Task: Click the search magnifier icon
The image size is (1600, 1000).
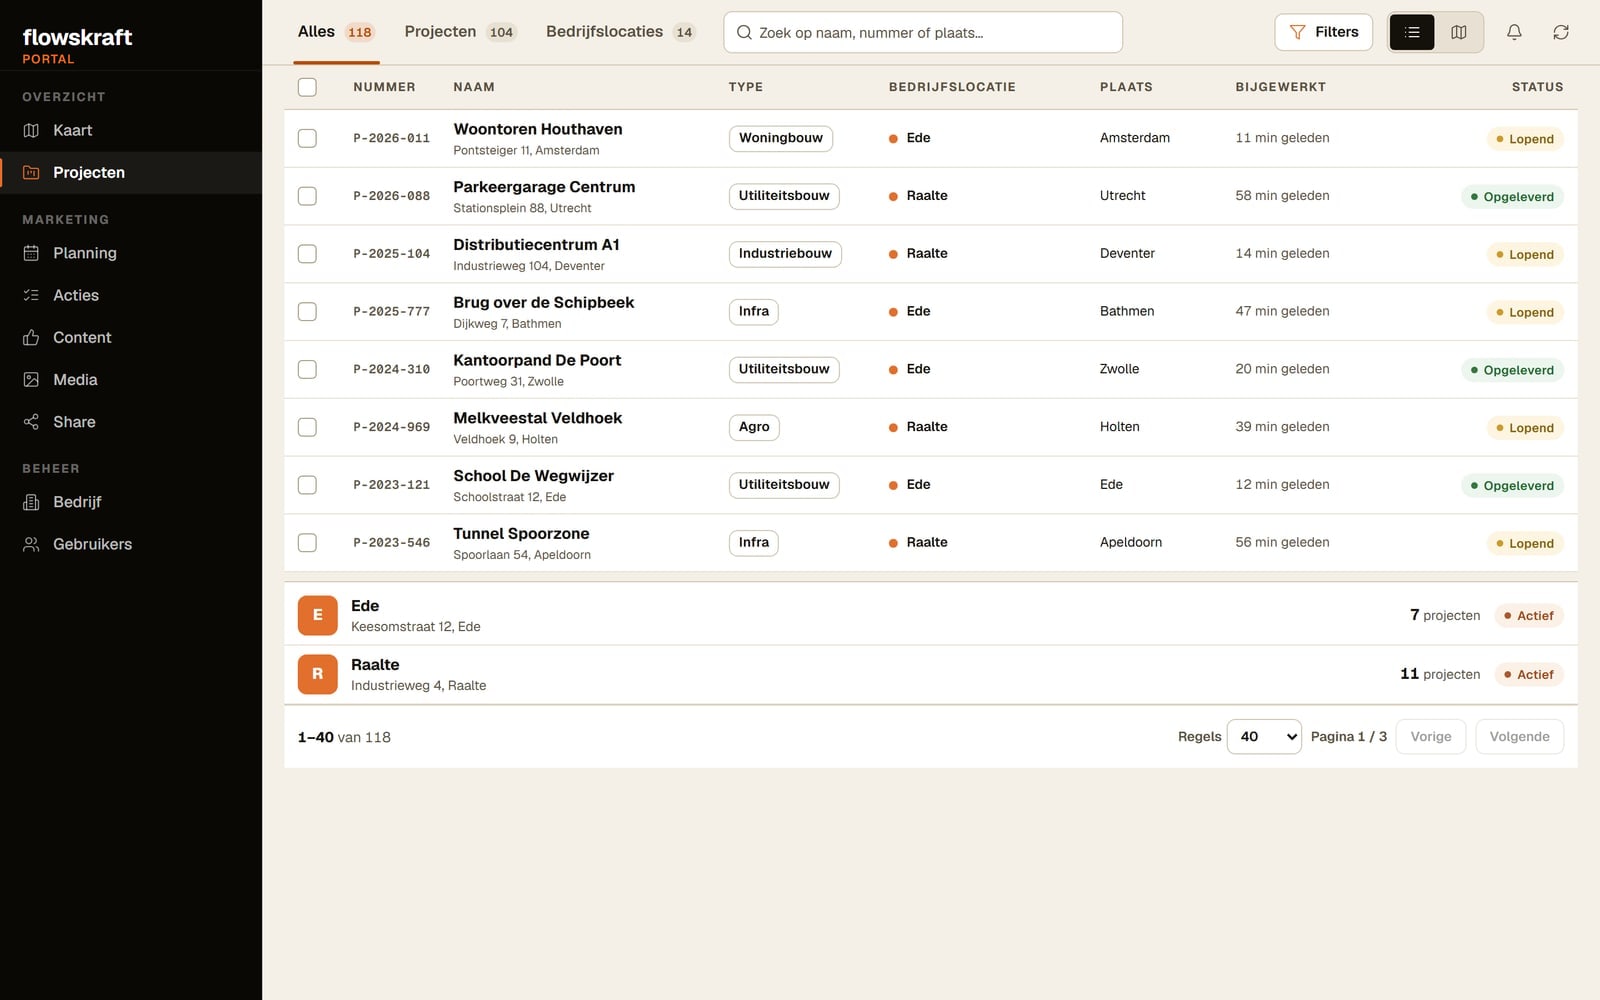Action: click(x=744, y=32)
